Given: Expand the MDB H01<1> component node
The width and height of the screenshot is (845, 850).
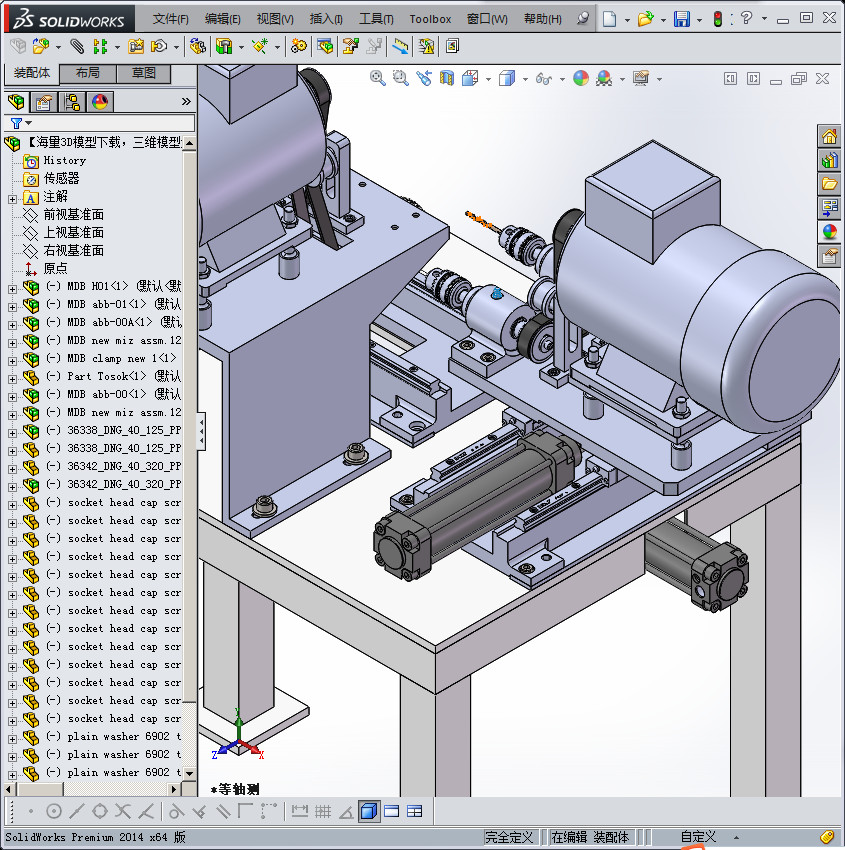Looking at the screenshot, I should [x=12, y=289].
